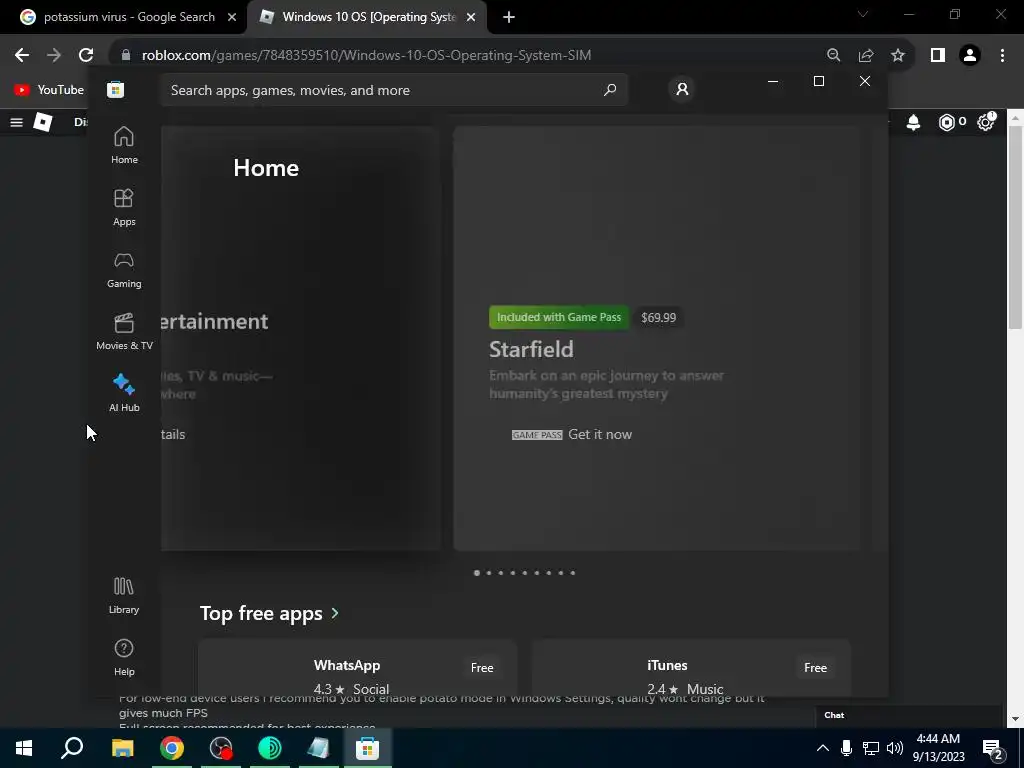
Task: Select the last carousel page dot
Action: click(573, 573)
